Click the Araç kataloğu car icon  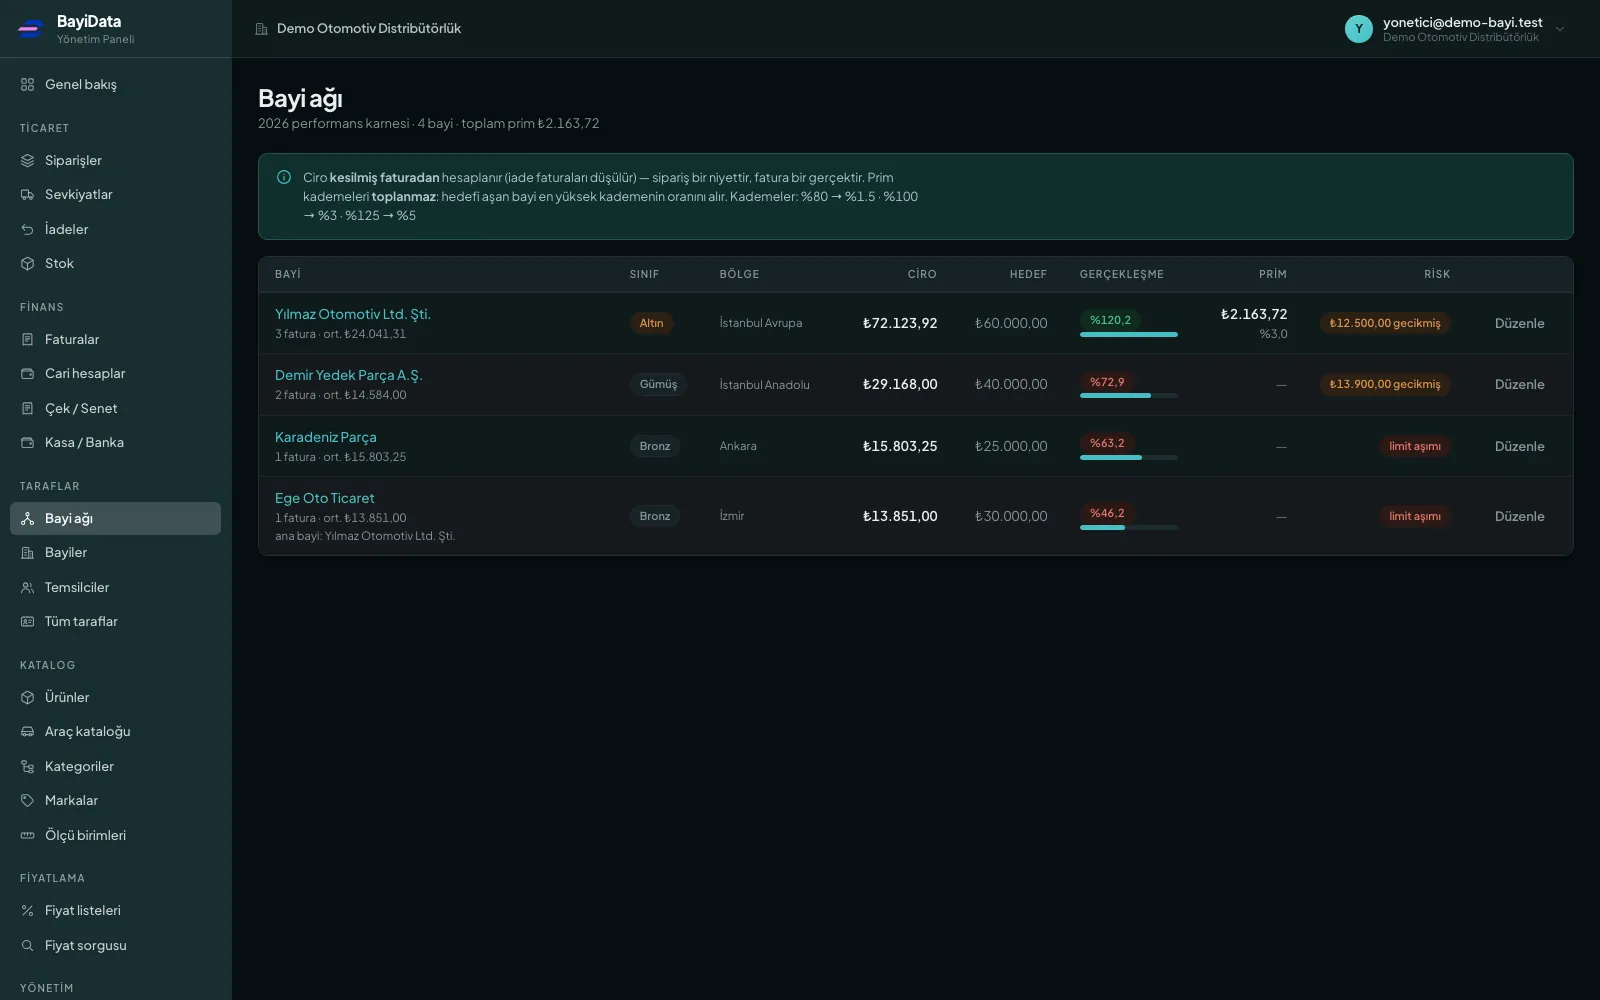(27, 732)
